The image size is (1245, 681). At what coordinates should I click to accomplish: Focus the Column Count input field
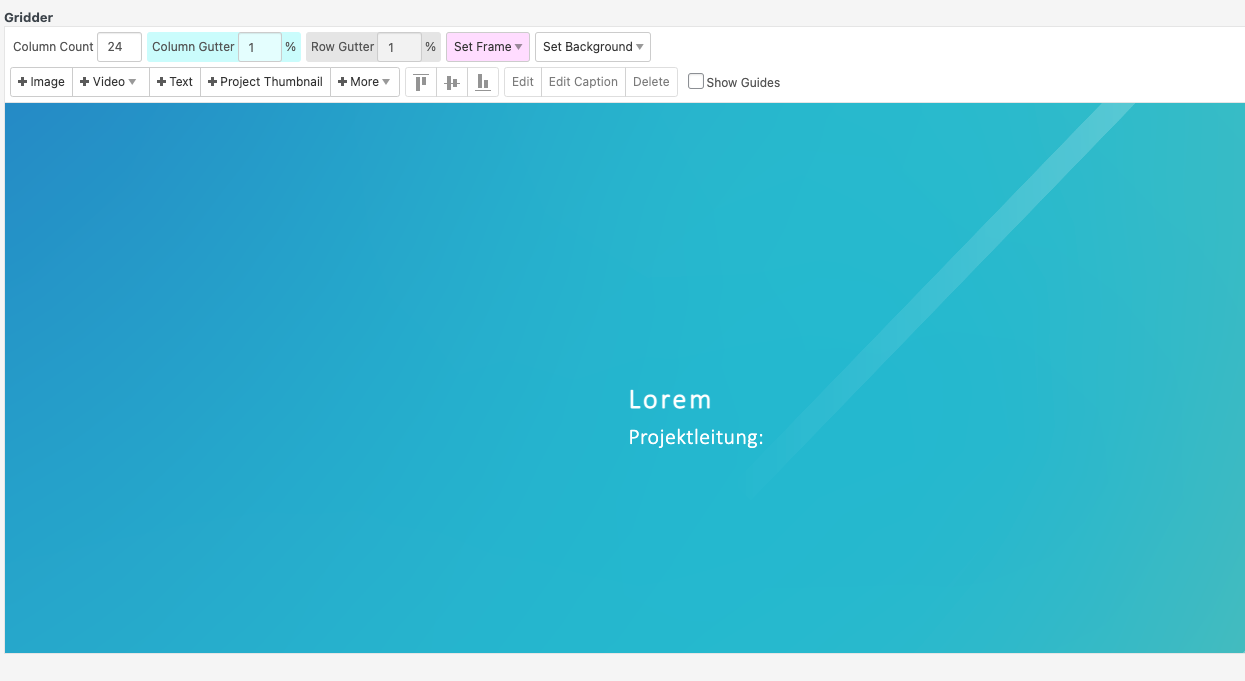click(119, 47)
